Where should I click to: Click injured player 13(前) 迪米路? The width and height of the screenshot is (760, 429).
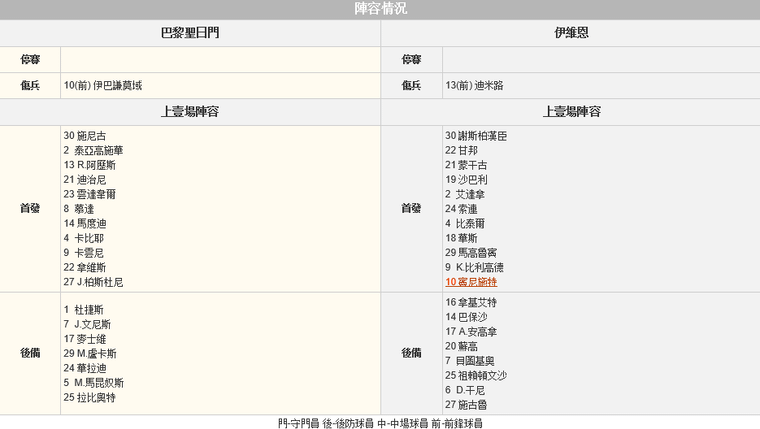[x=474, y=85]
